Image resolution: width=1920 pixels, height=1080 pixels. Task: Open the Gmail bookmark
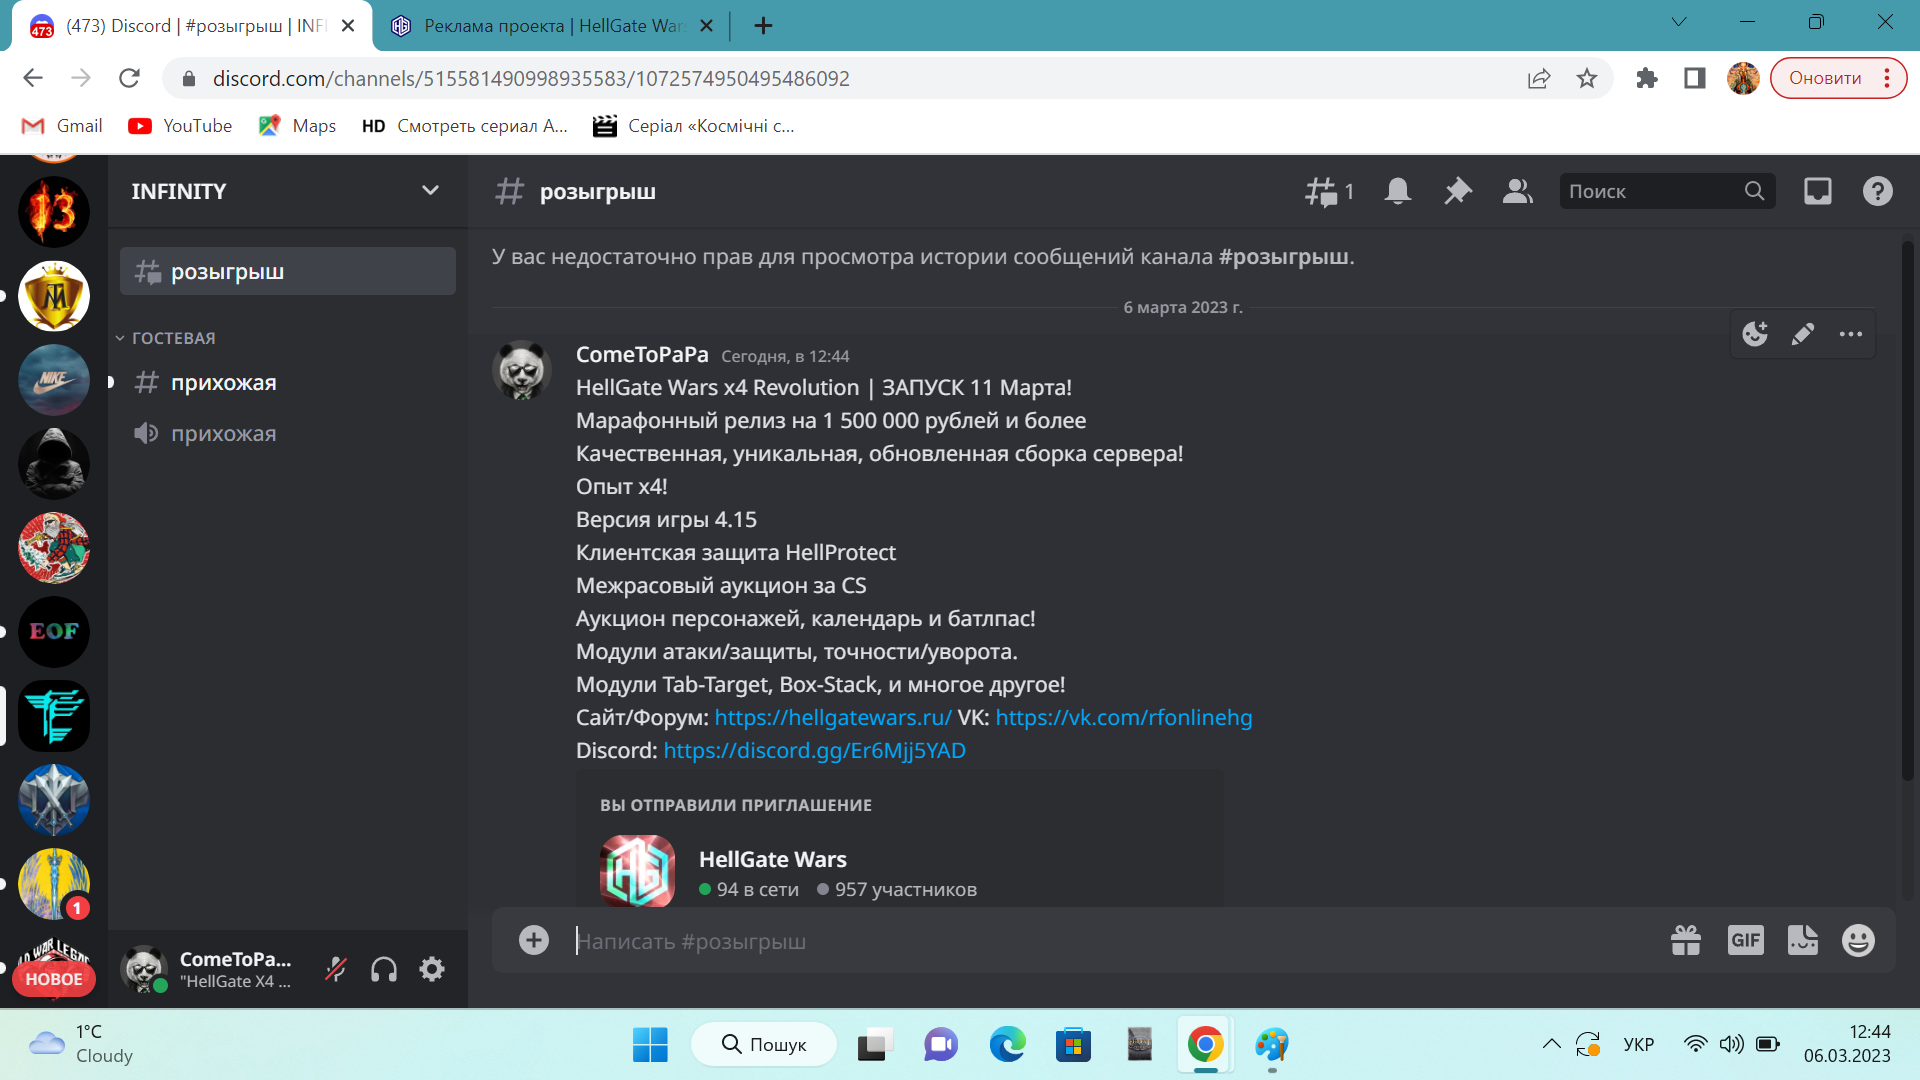coord(62,126)
